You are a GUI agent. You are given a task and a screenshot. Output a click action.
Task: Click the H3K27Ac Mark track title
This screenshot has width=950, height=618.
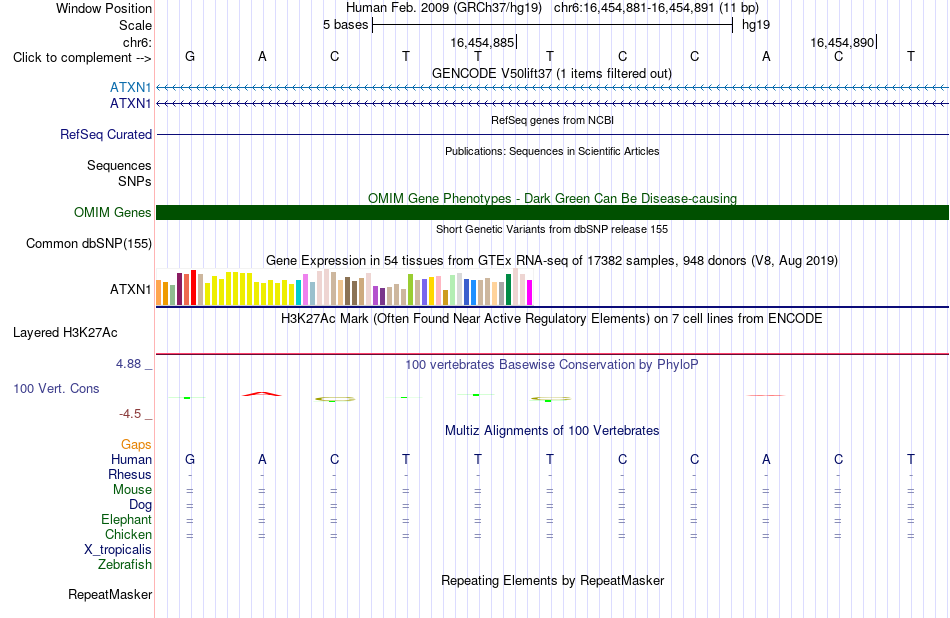(552, 319)
